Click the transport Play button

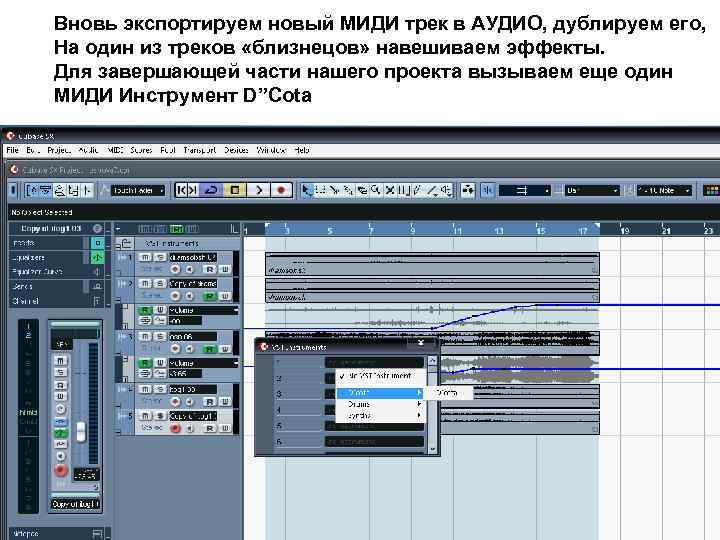point(259,190)
